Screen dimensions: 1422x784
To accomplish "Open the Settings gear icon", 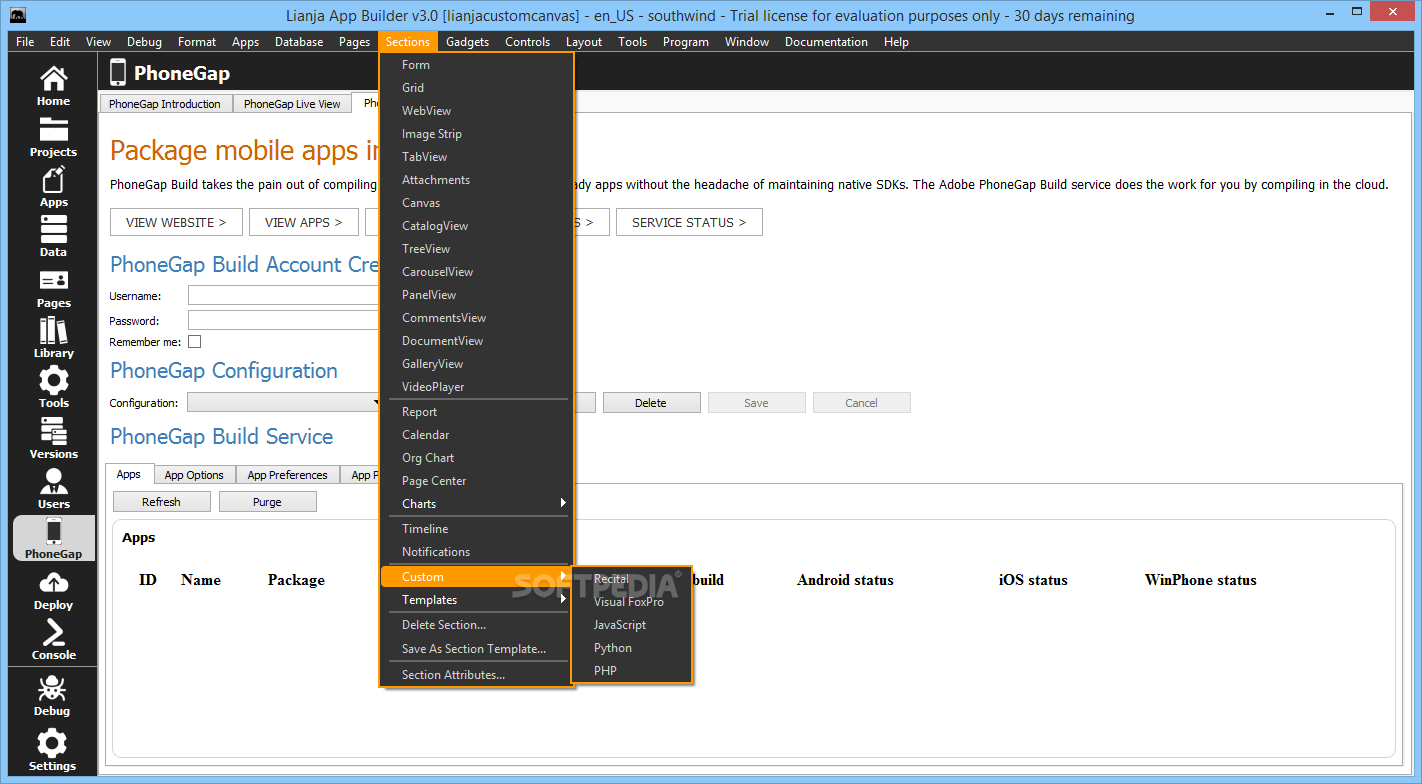I will pos(52,751).
